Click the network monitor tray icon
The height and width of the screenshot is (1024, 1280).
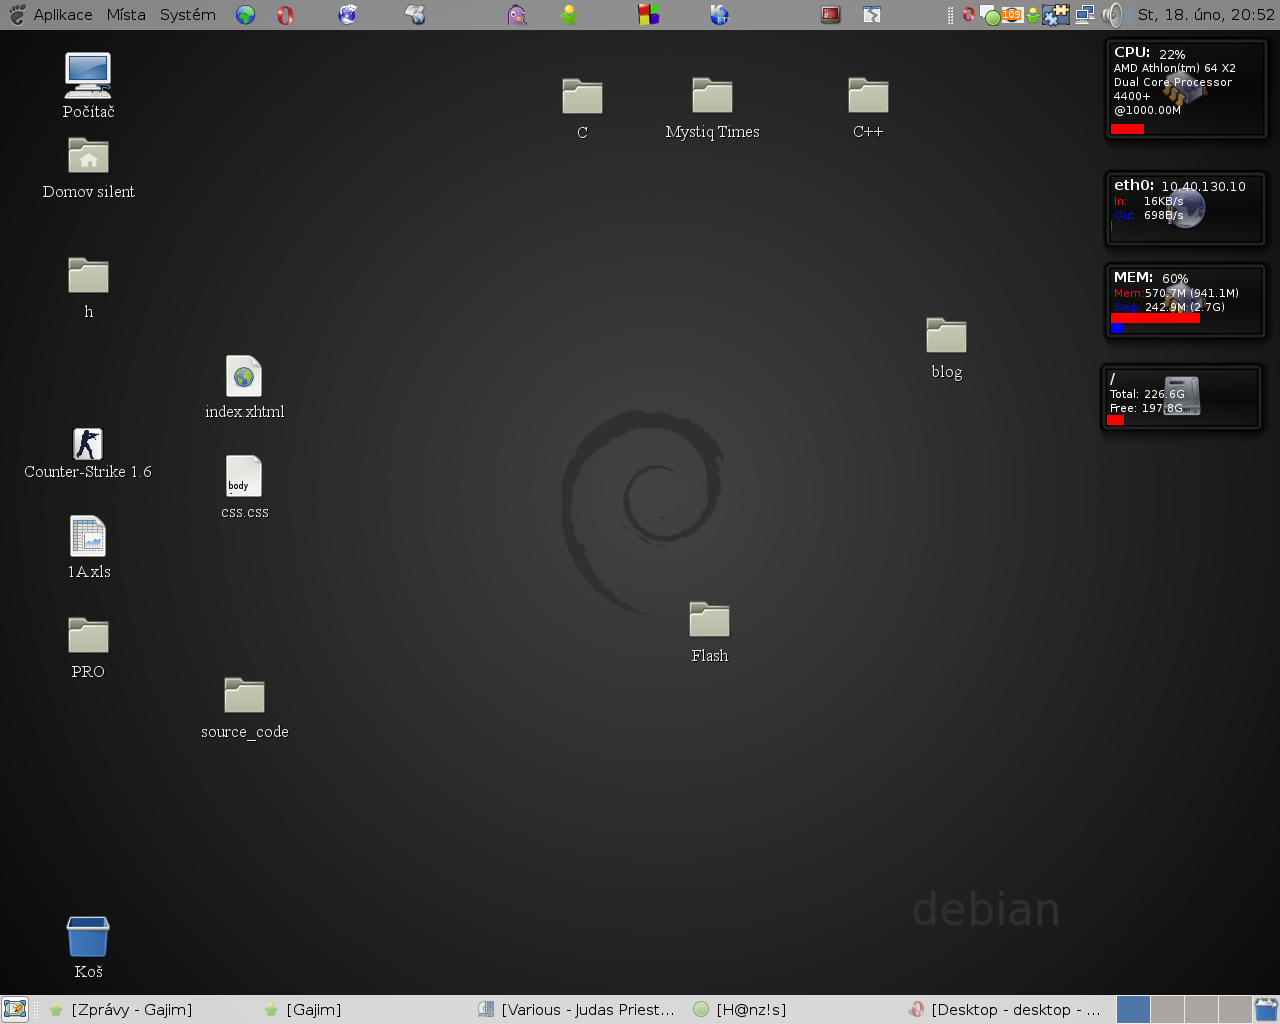[1085, 15]
